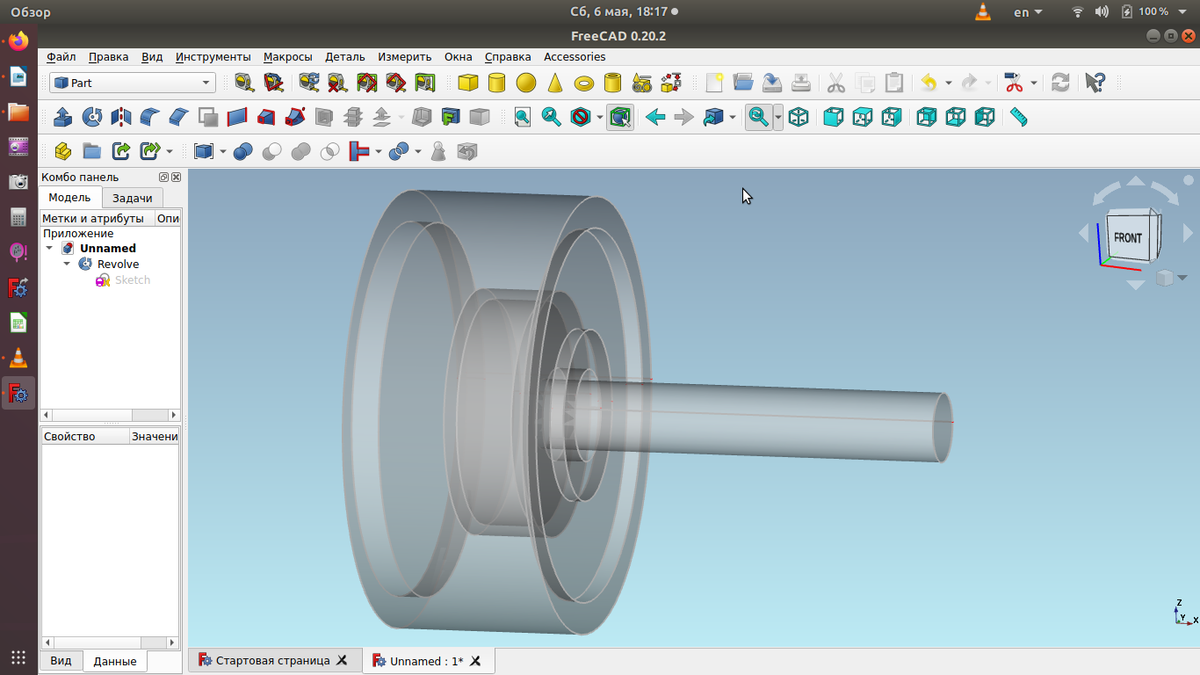Open the Sweep tool
The height and width of the screenshot is (675, 1200).
pyautogui.click(x=295, y=117)
